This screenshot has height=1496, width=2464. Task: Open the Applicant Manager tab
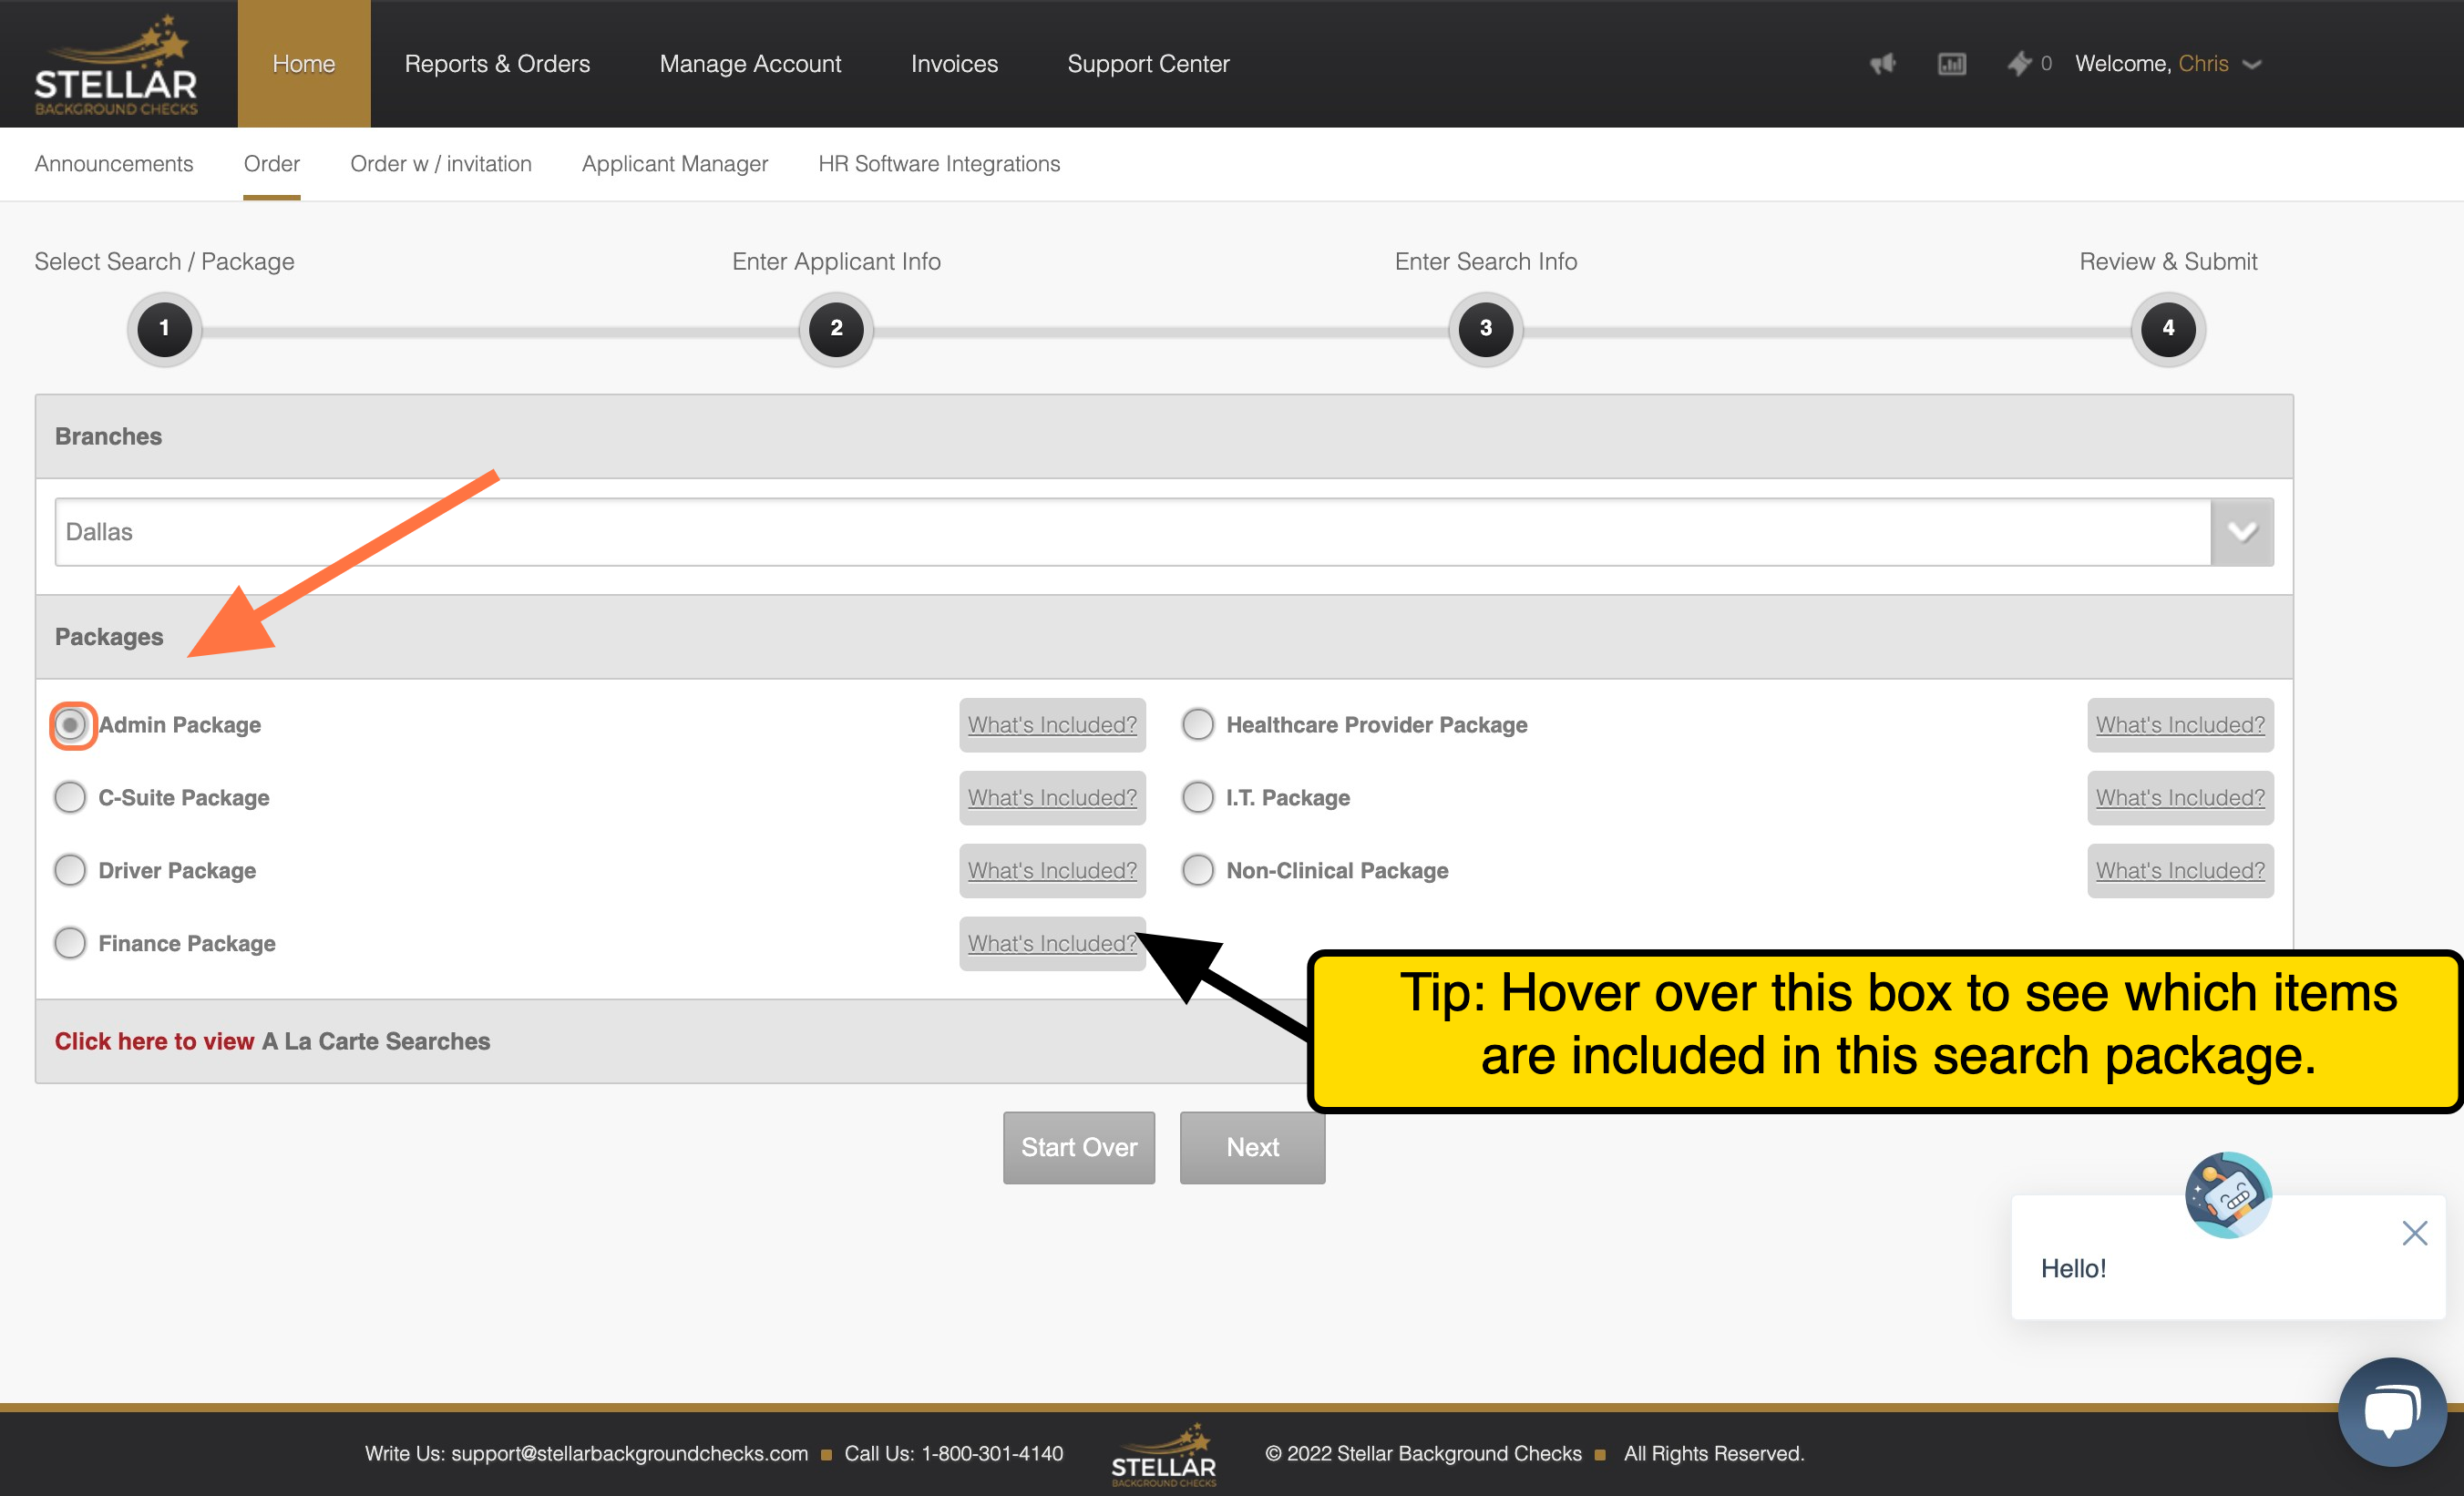675,164
